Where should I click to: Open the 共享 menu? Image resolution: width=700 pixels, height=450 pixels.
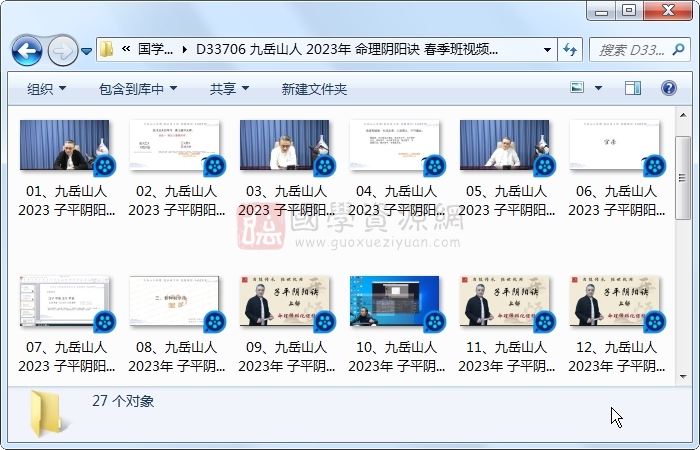229,89
